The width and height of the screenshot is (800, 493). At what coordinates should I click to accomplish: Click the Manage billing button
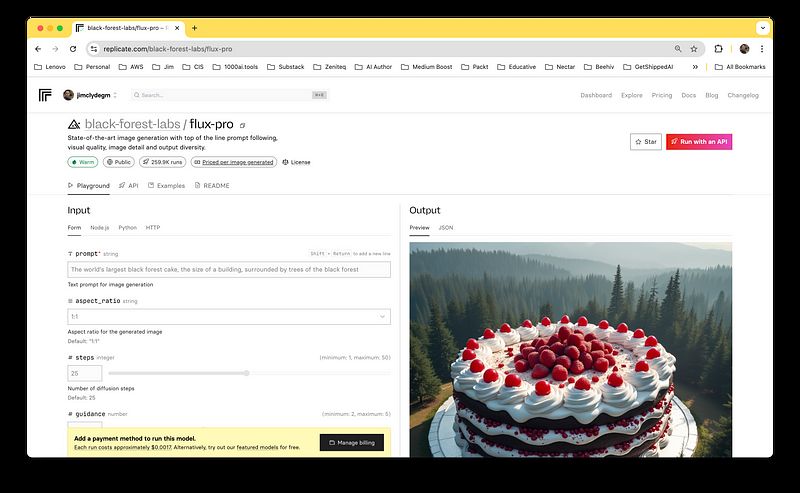pos(352,441)
